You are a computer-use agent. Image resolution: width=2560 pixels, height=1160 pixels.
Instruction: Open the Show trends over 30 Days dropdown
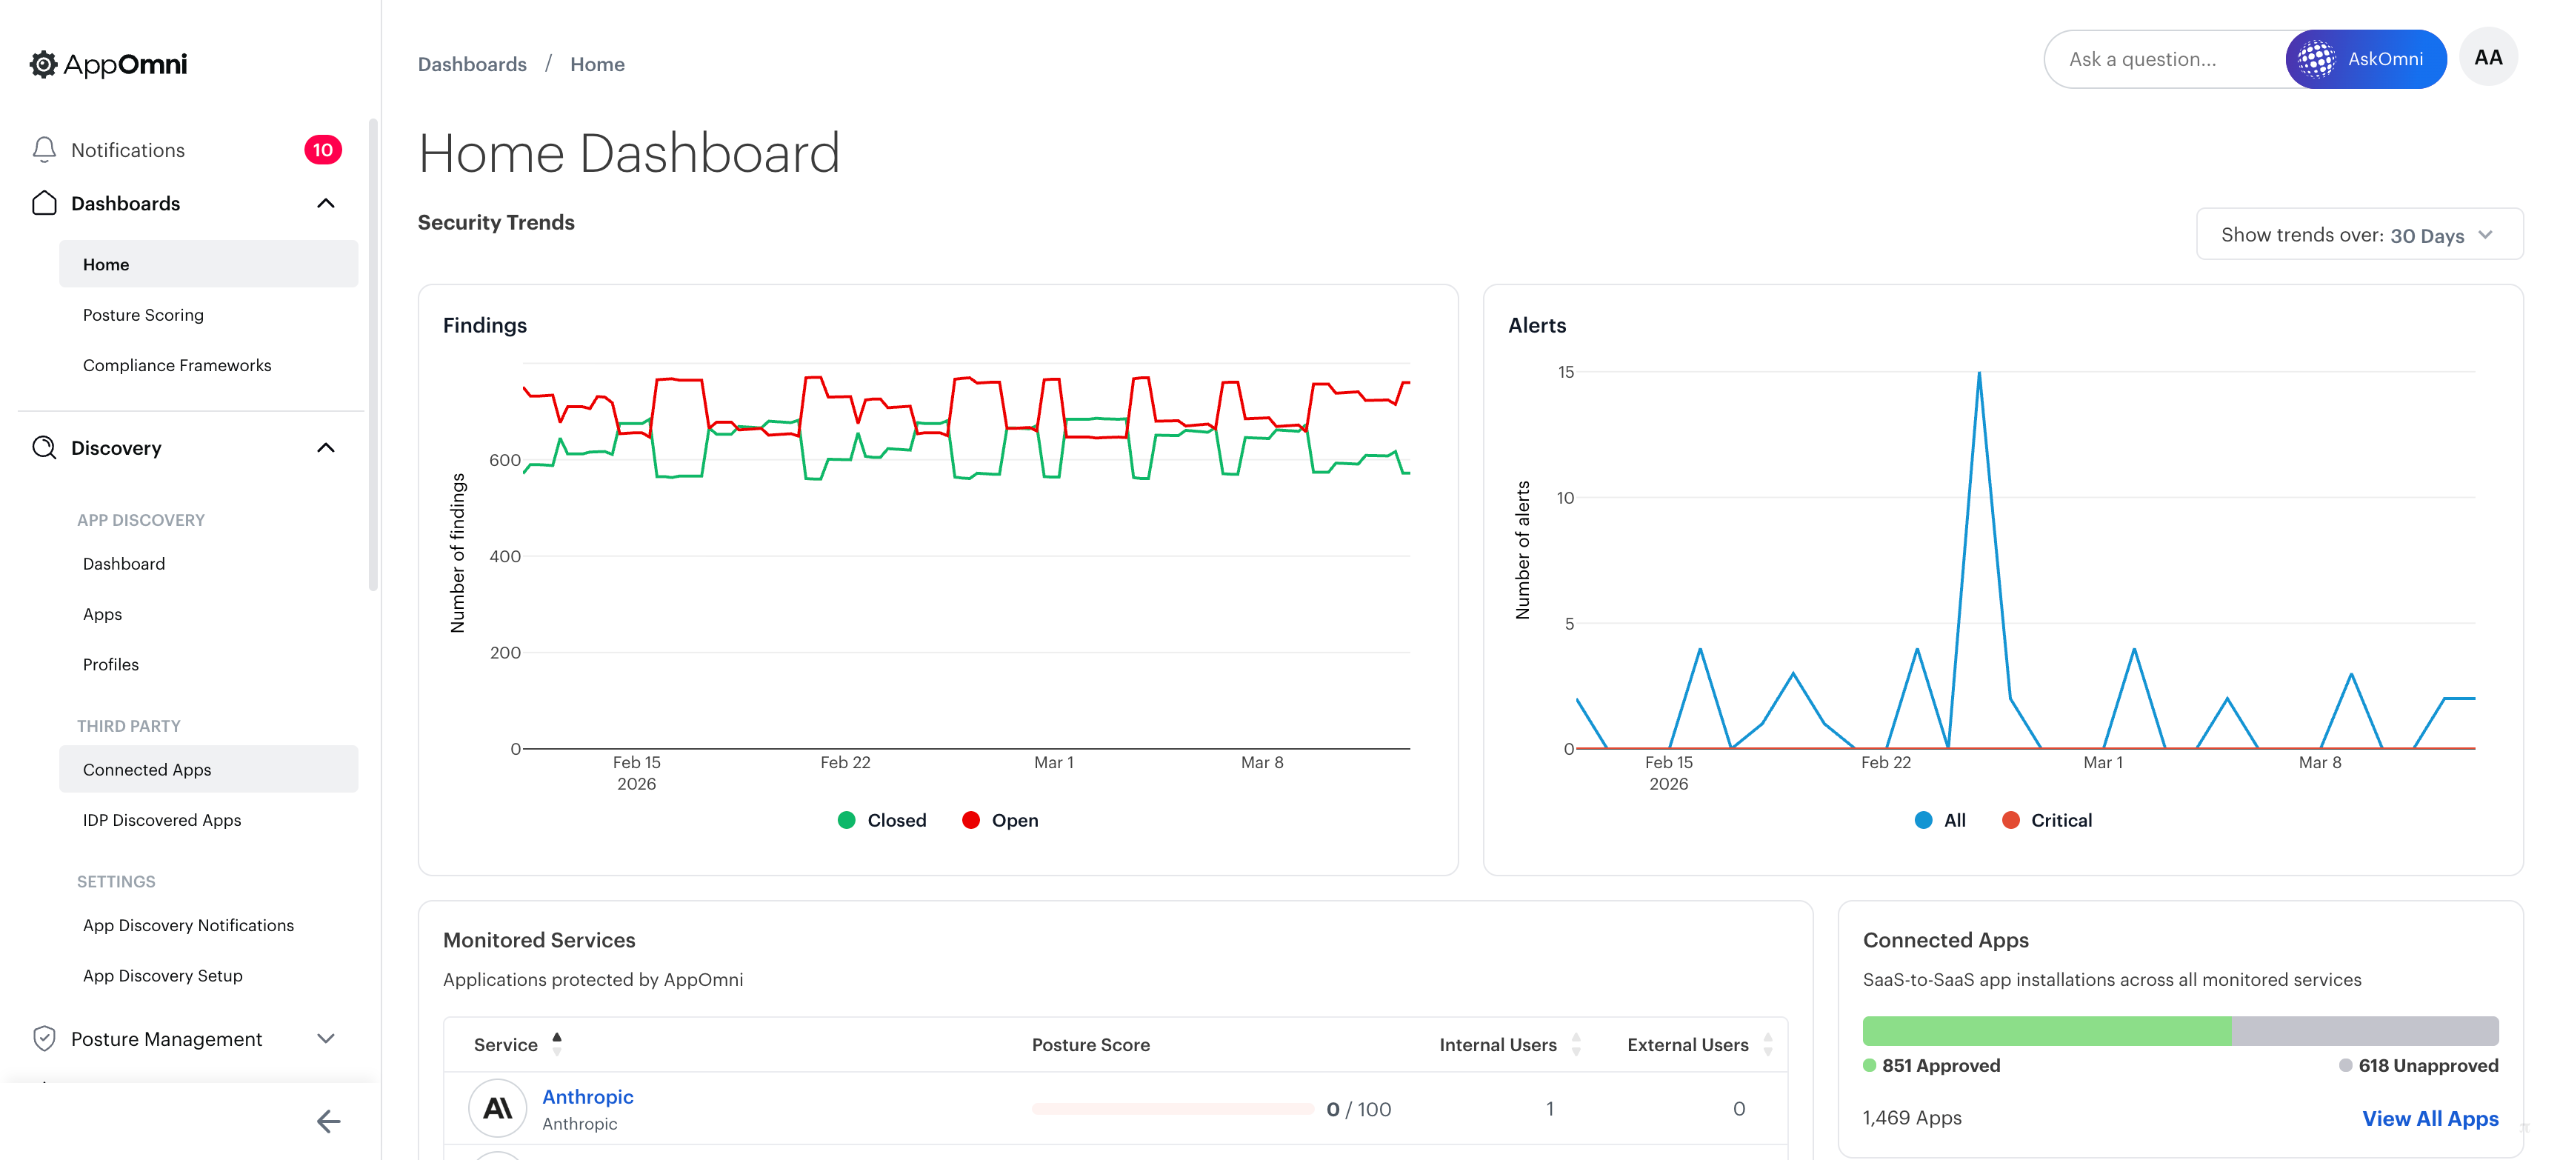(2358, 235)
